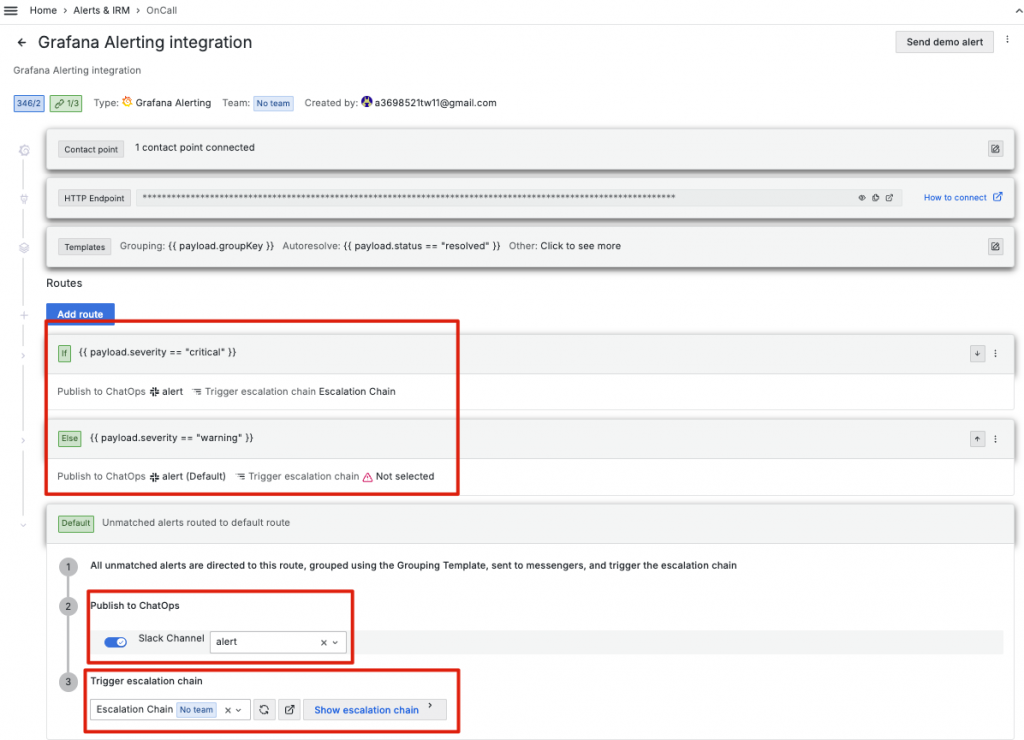The width and height of the screenshot is (1024, 740).
Task: Click the Grouping payload.groupKey template text
Action: coord(197,246)
